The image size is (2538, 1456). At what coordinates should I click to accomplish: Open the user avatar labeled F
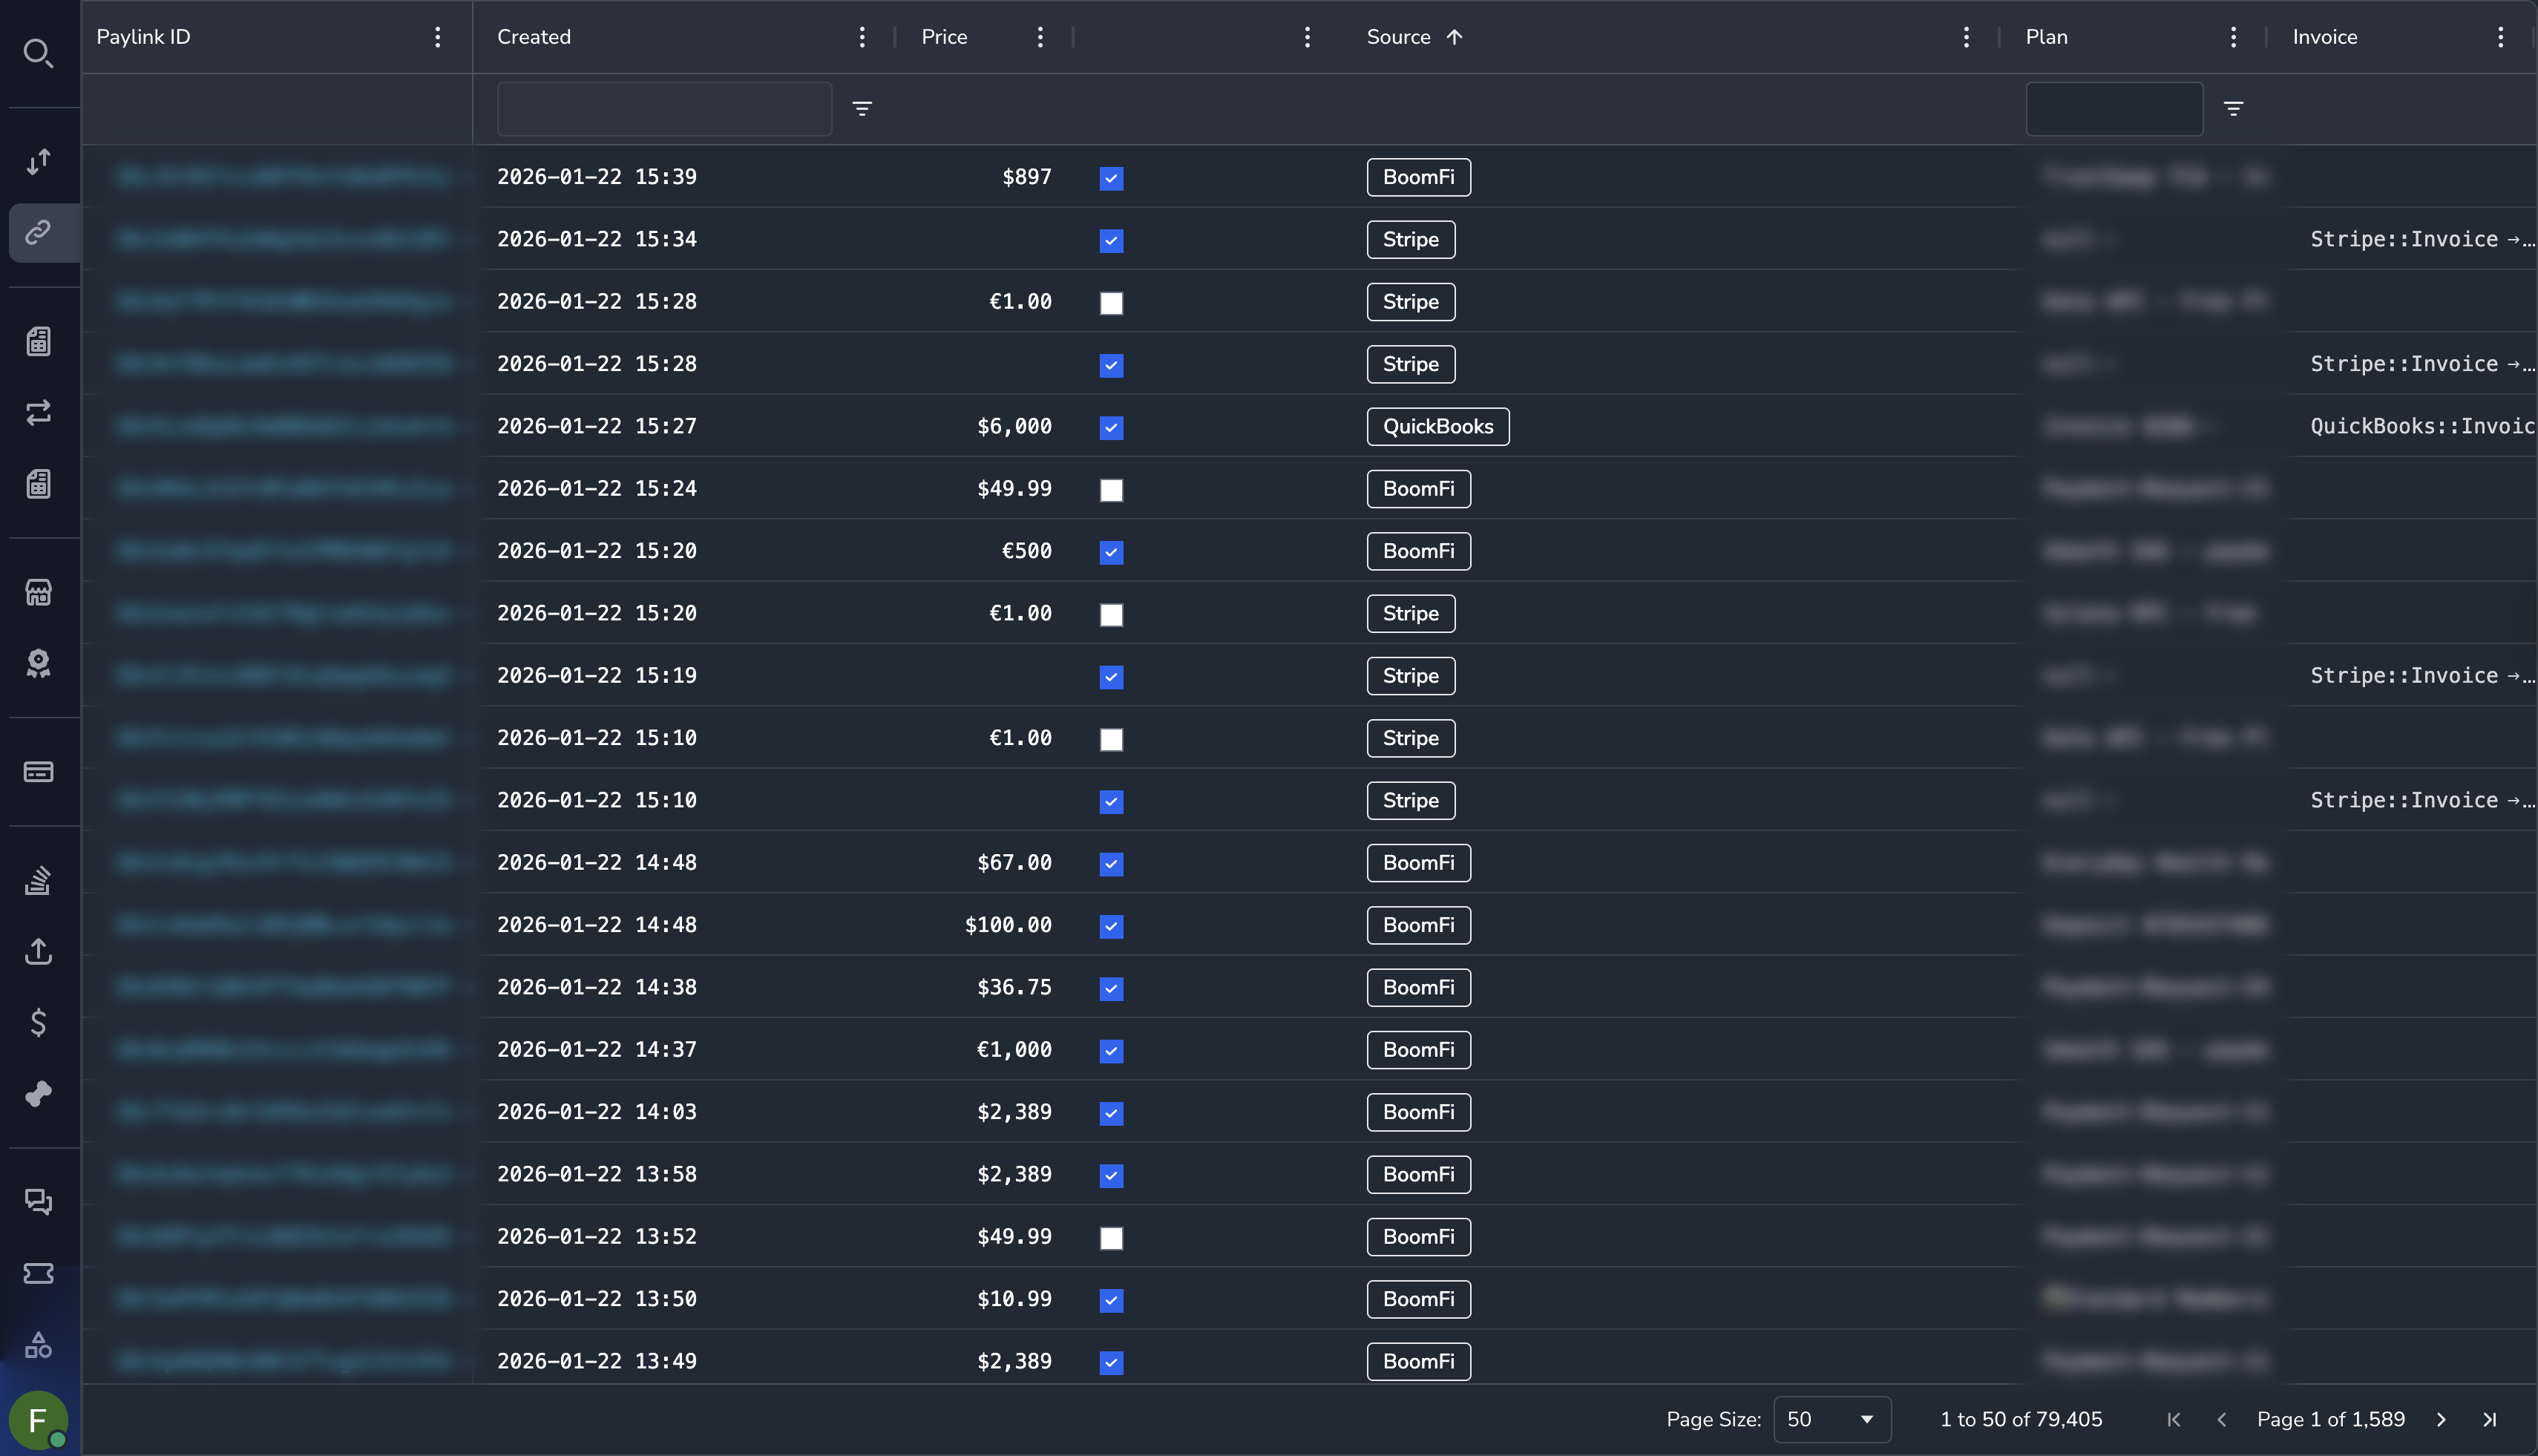click(38, 1420)
